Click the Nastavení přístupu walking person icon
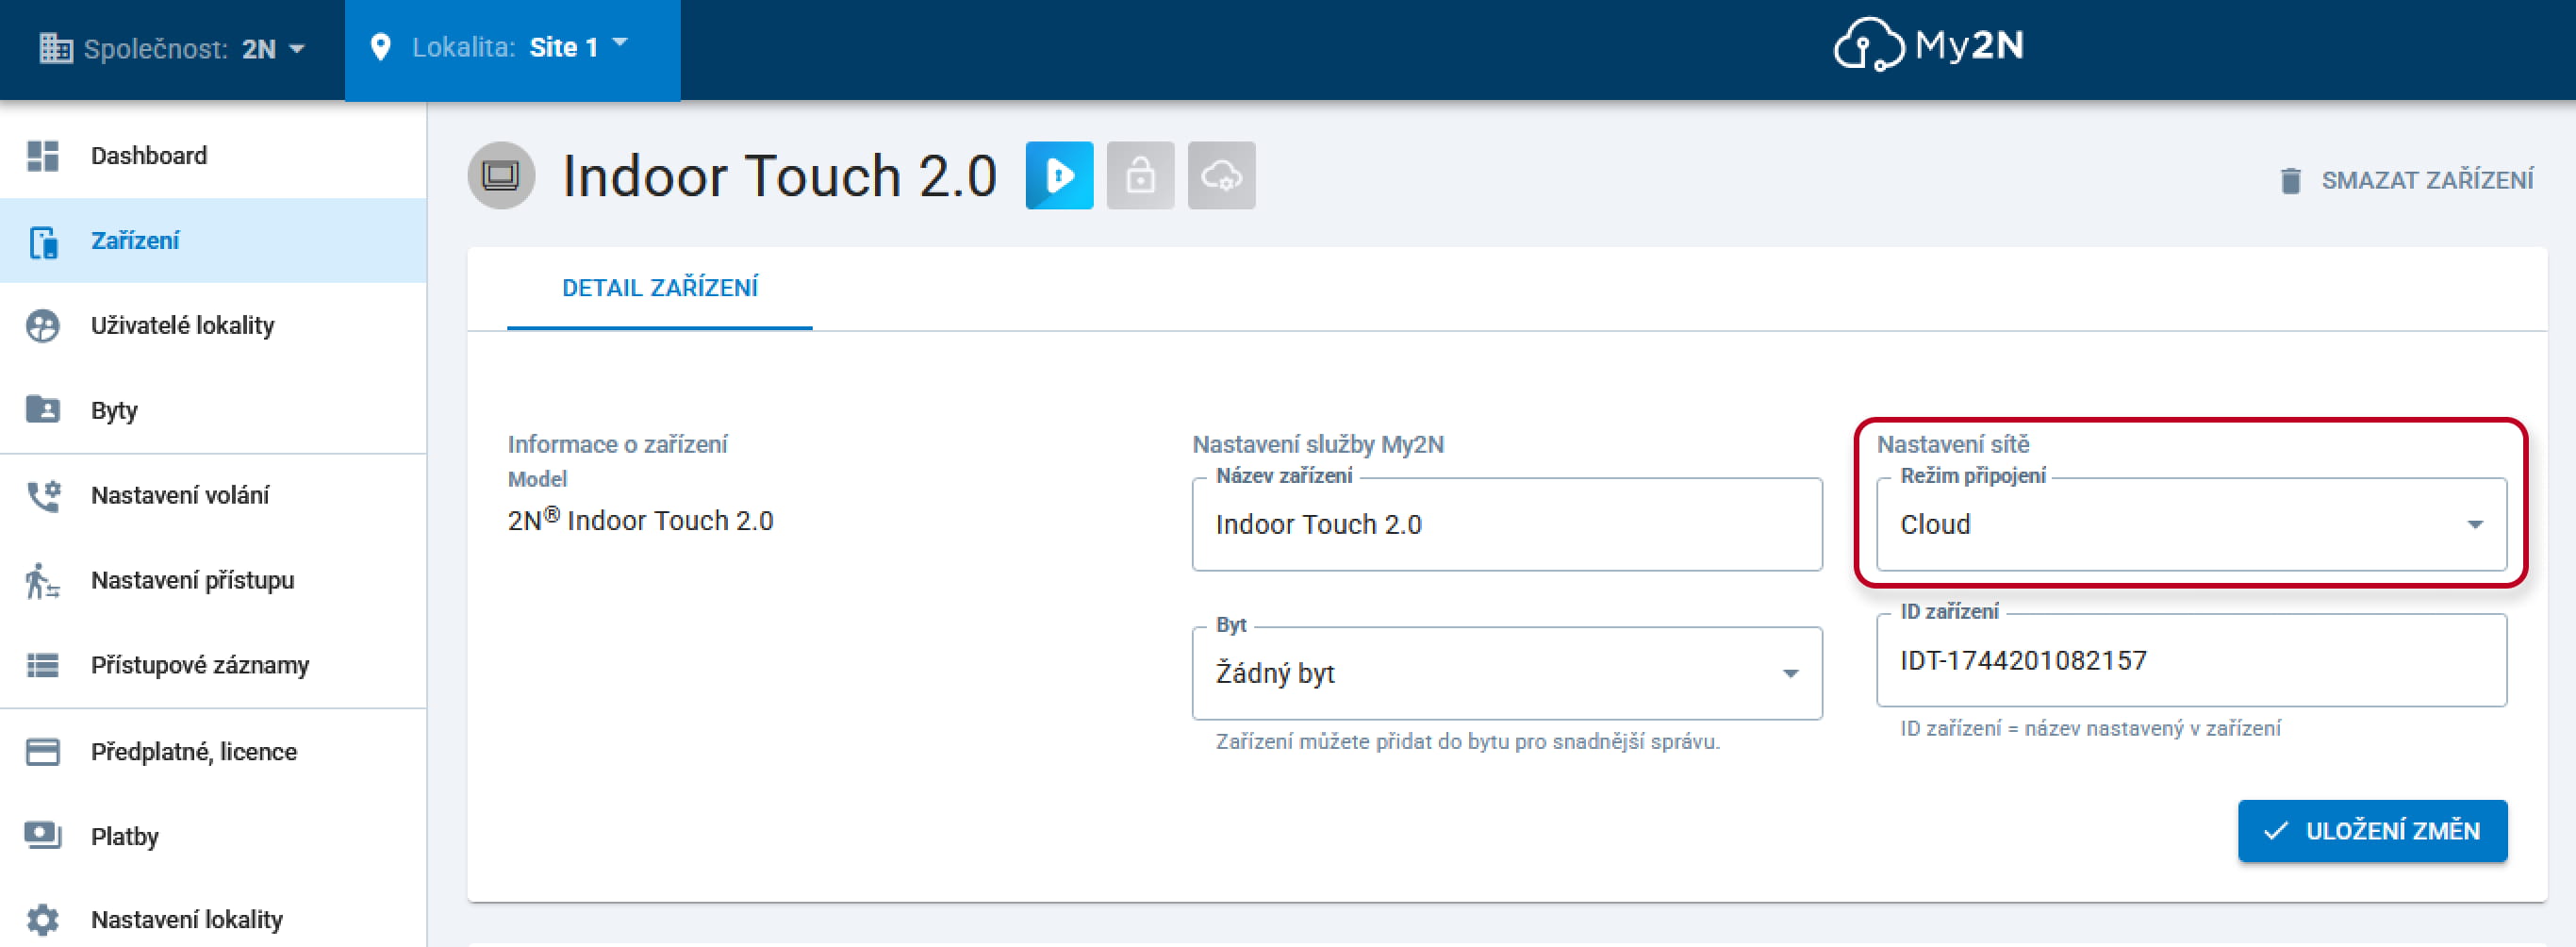 click(x=43, y=580)
